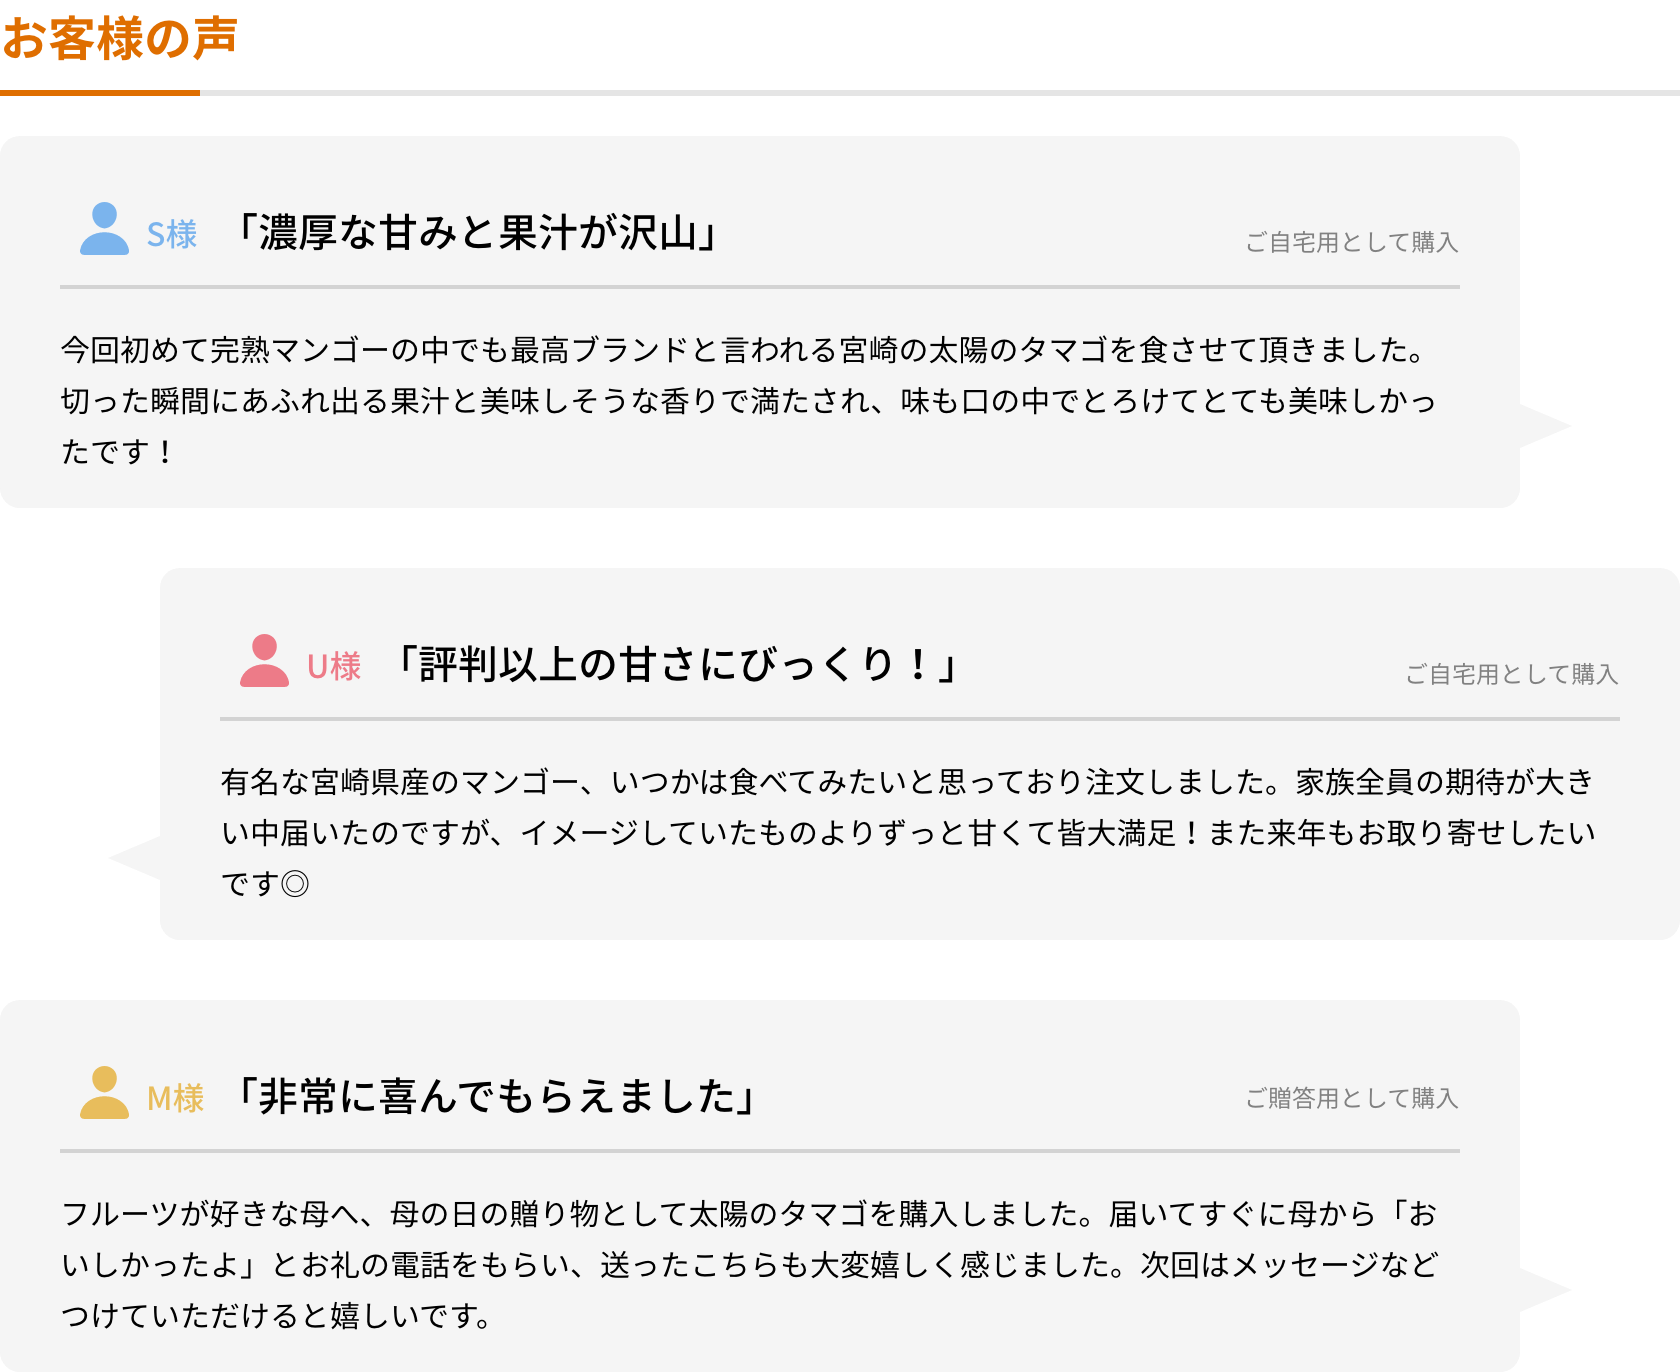Click S様's review text about 太陽のタマゴ
The image size is (1680, 1372).
750,401
